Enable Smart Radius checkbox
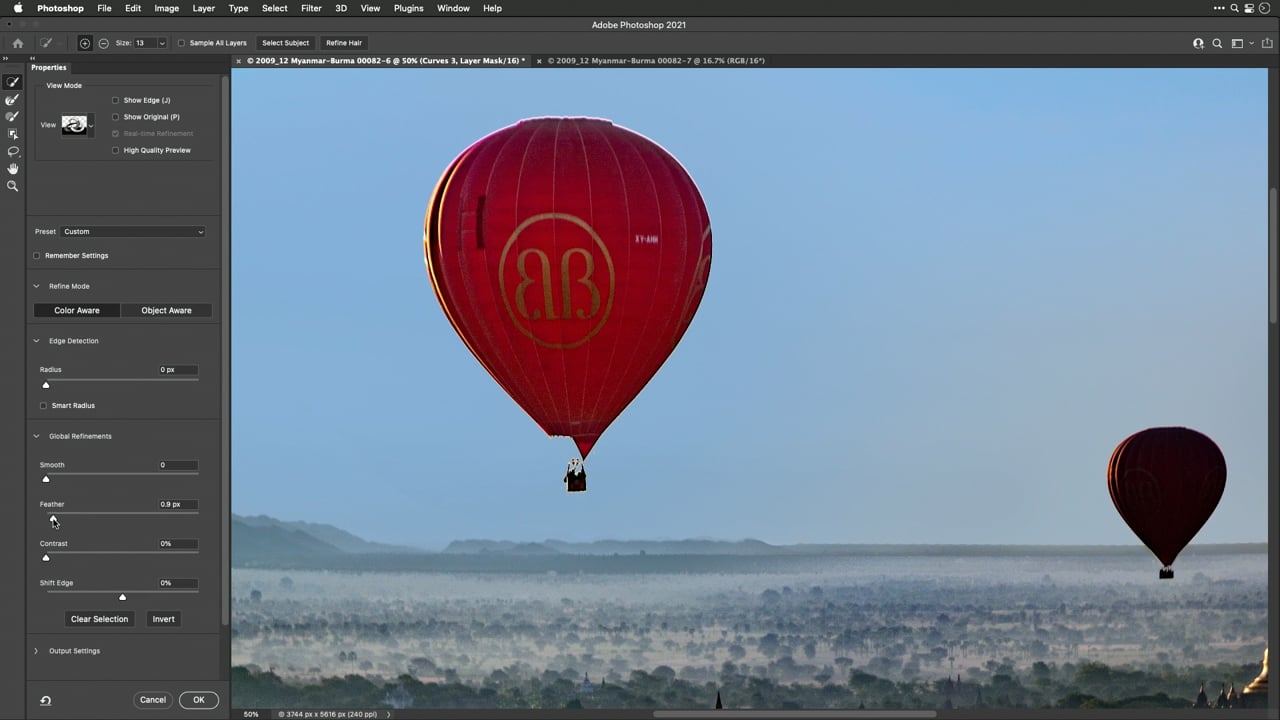 (x=43, y=405)
